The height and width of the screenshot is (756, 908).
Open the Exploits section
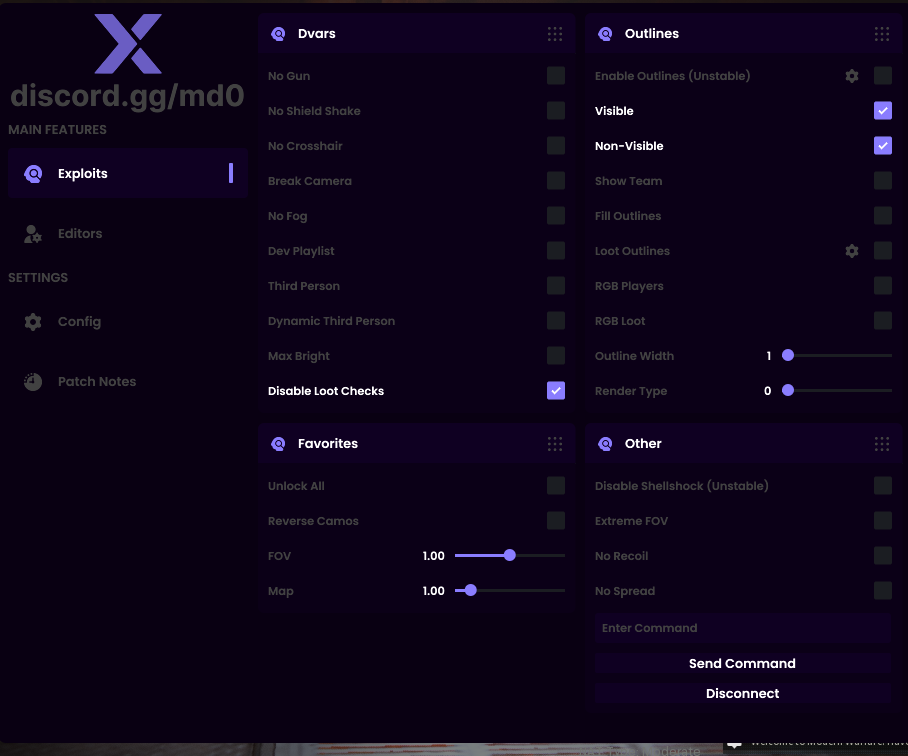(x=128, y=173)
